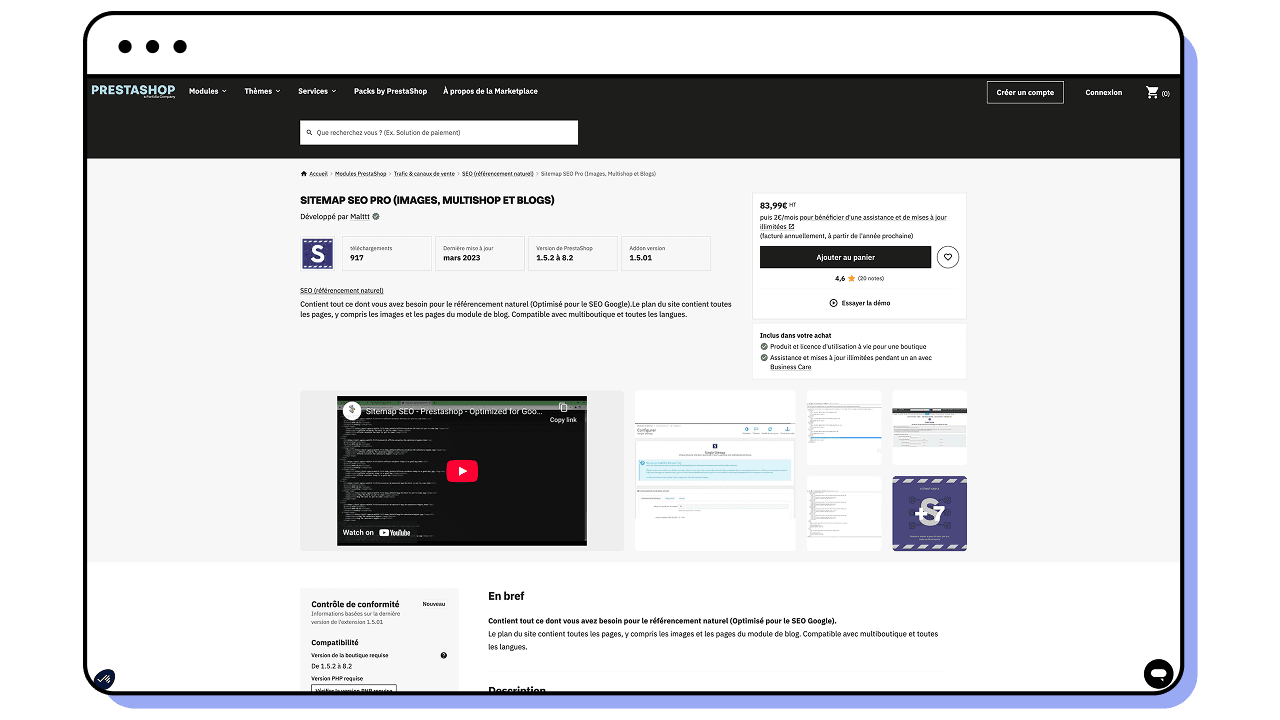
Task: Expand the Modules dropdown menu
Action: 208,91
